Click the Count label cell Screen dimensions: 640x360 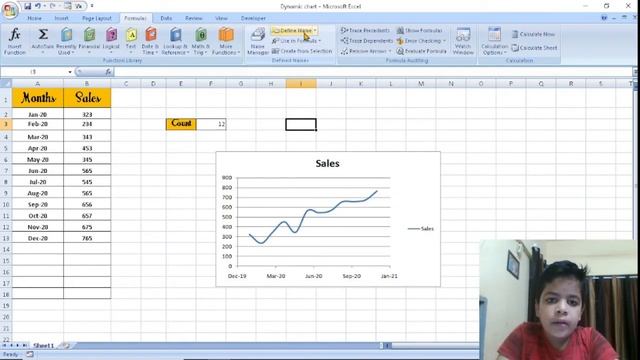pos(181,124)
